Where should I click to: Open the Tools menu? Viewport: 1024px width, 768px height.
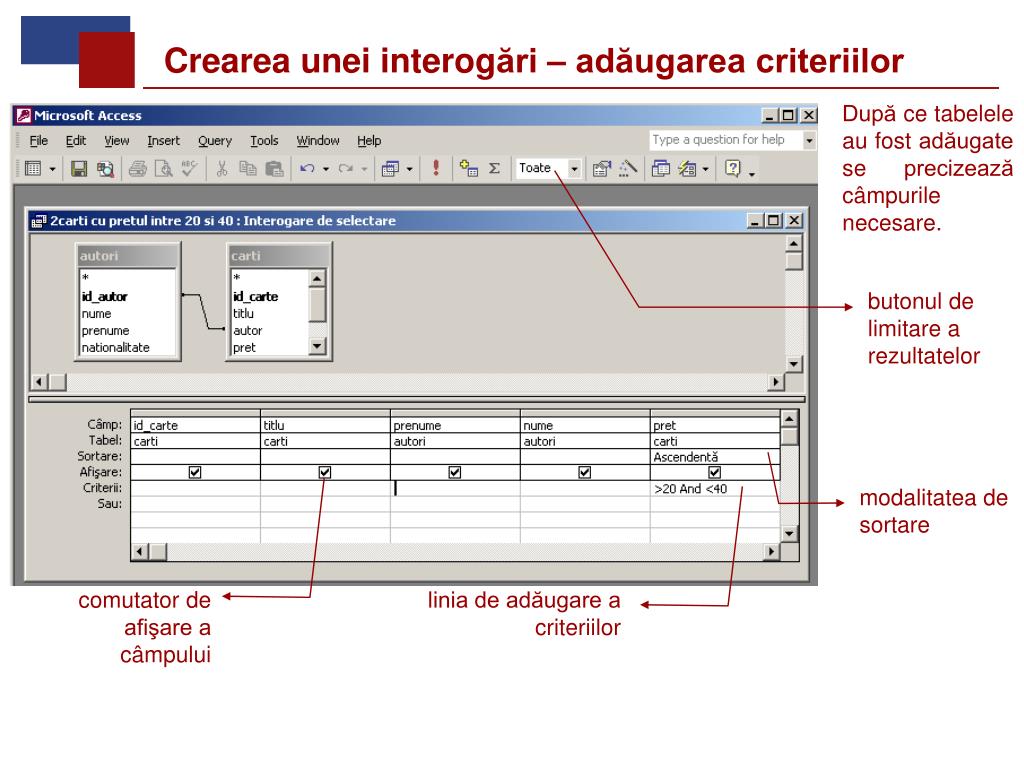(x=264, y=140)
